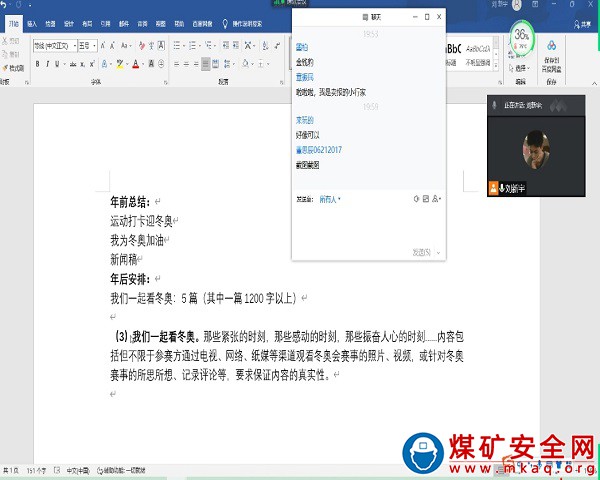Click accessibility checker in status bar
600x480 pixels.
121,470
